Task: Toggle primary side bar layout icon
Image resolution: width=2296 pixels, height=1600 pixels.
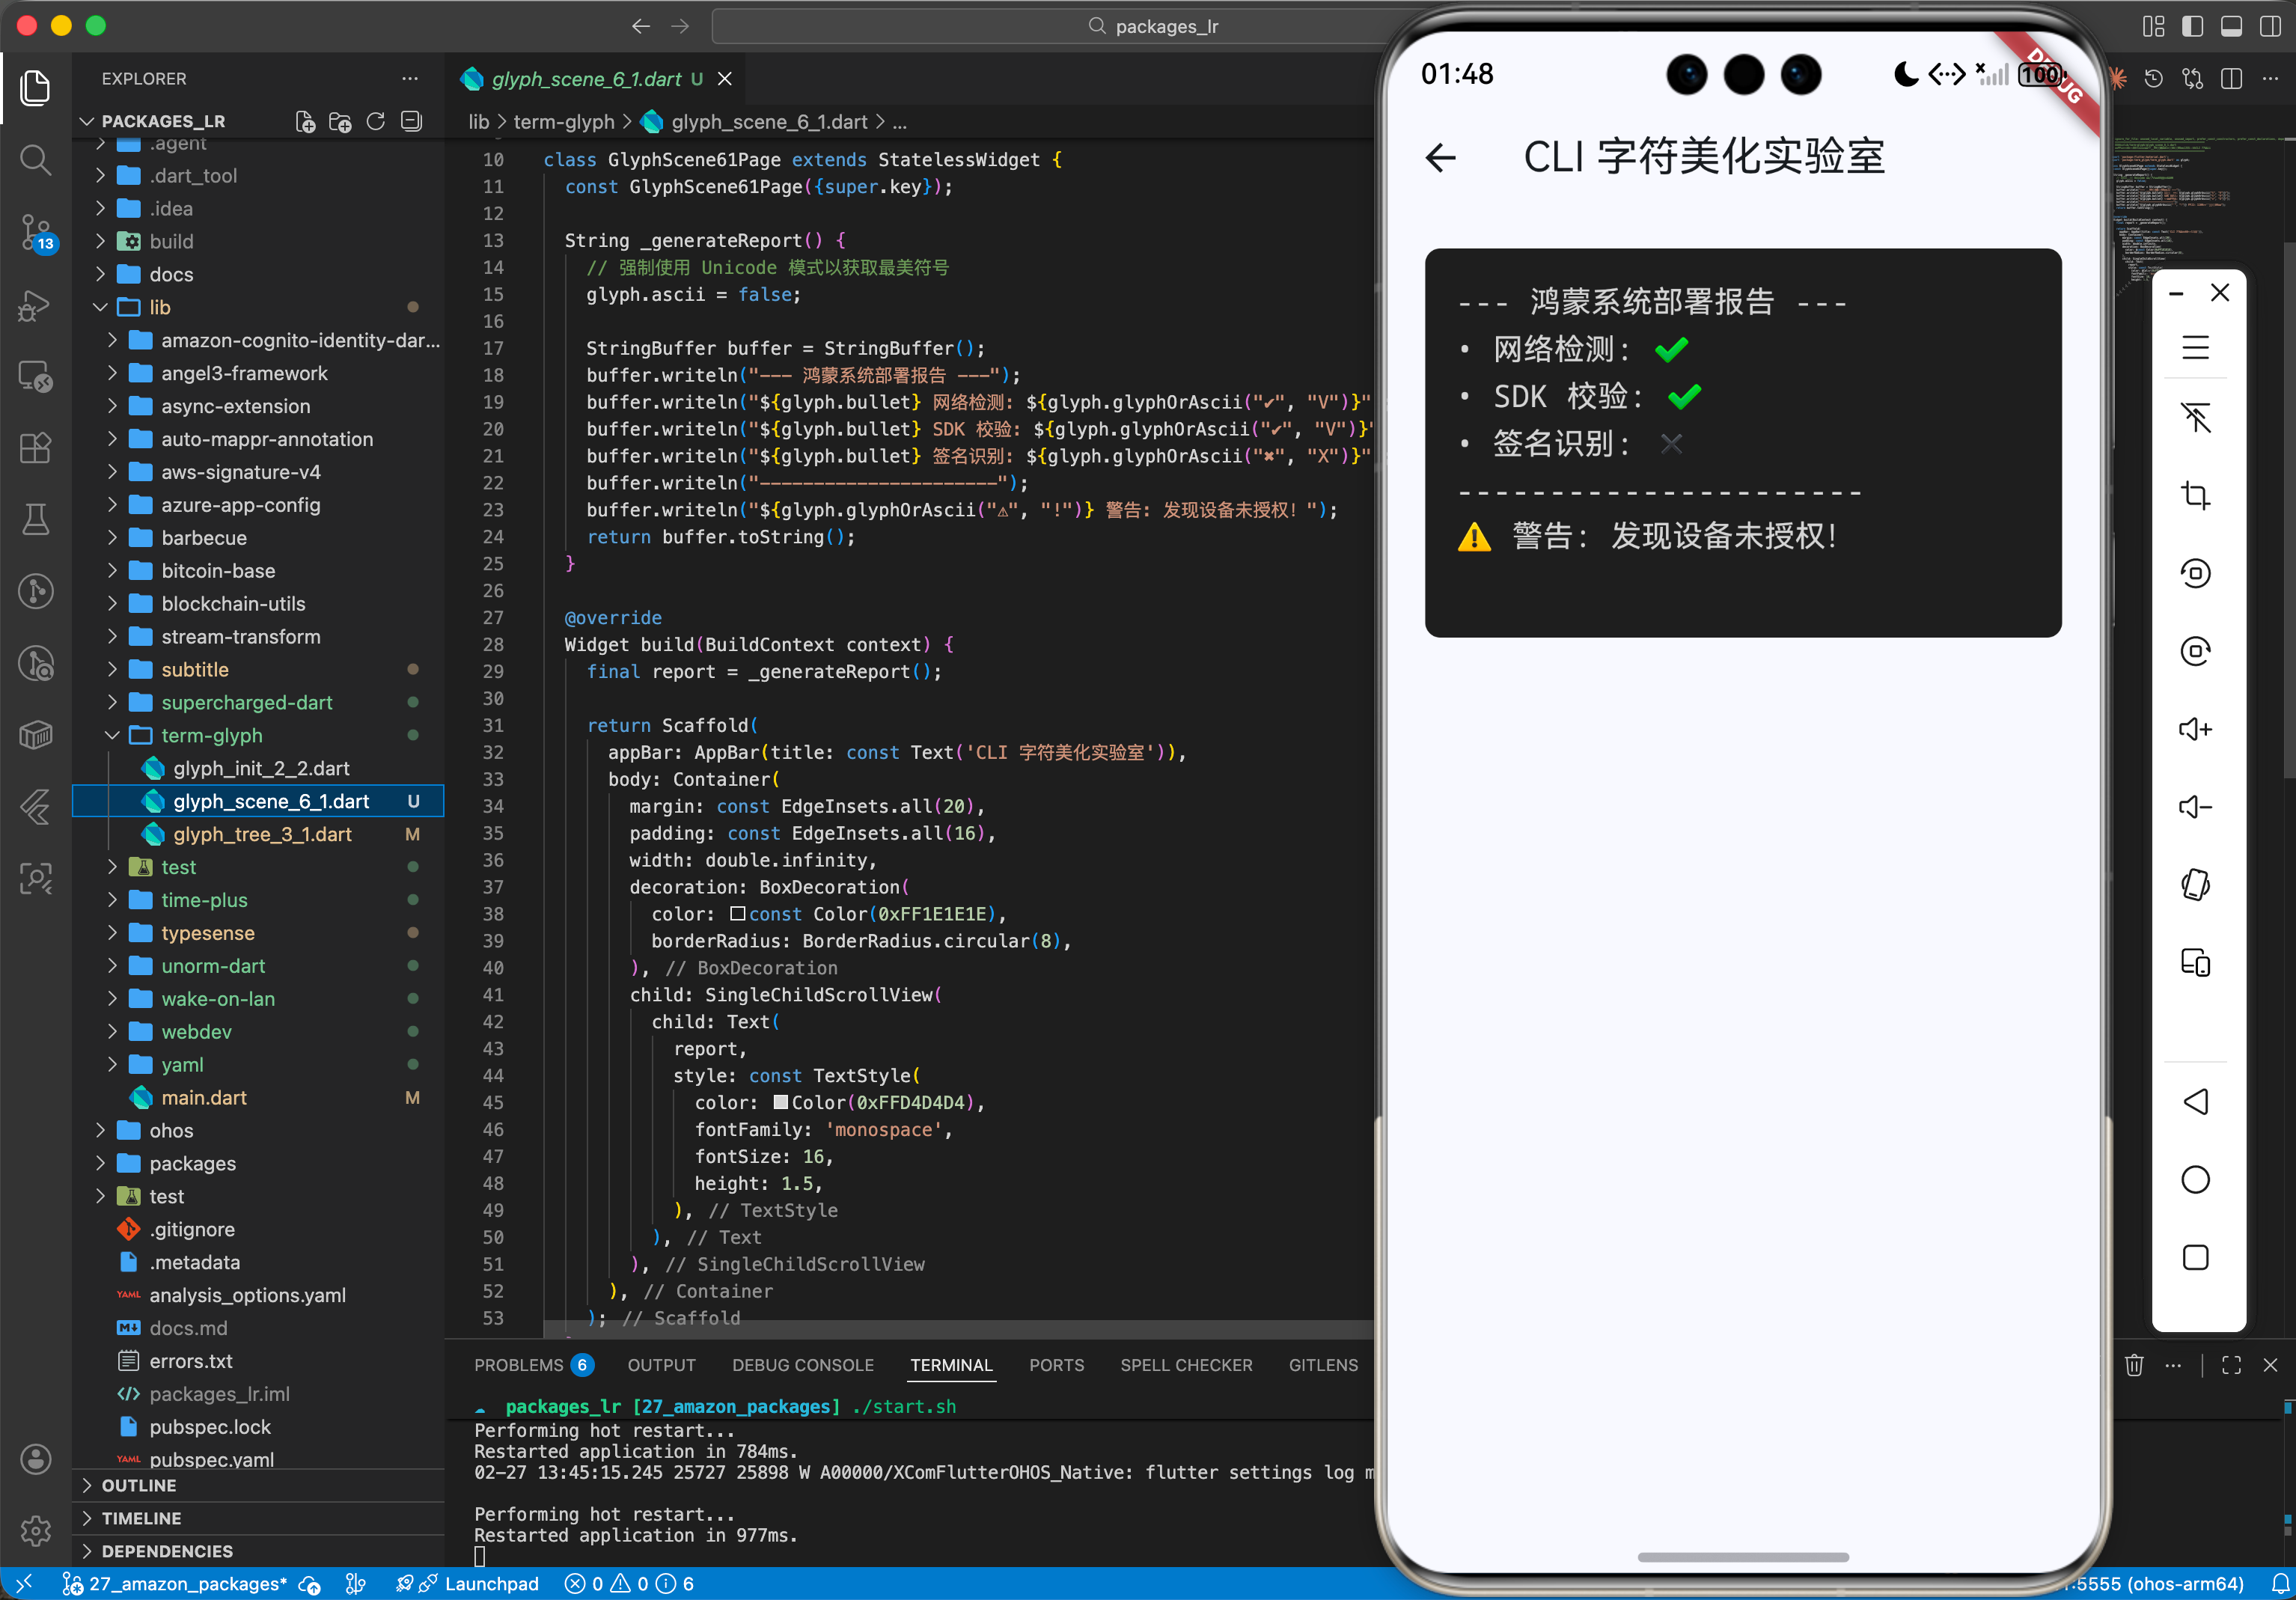Action: pyautogui.click(x=2192, y=26)
